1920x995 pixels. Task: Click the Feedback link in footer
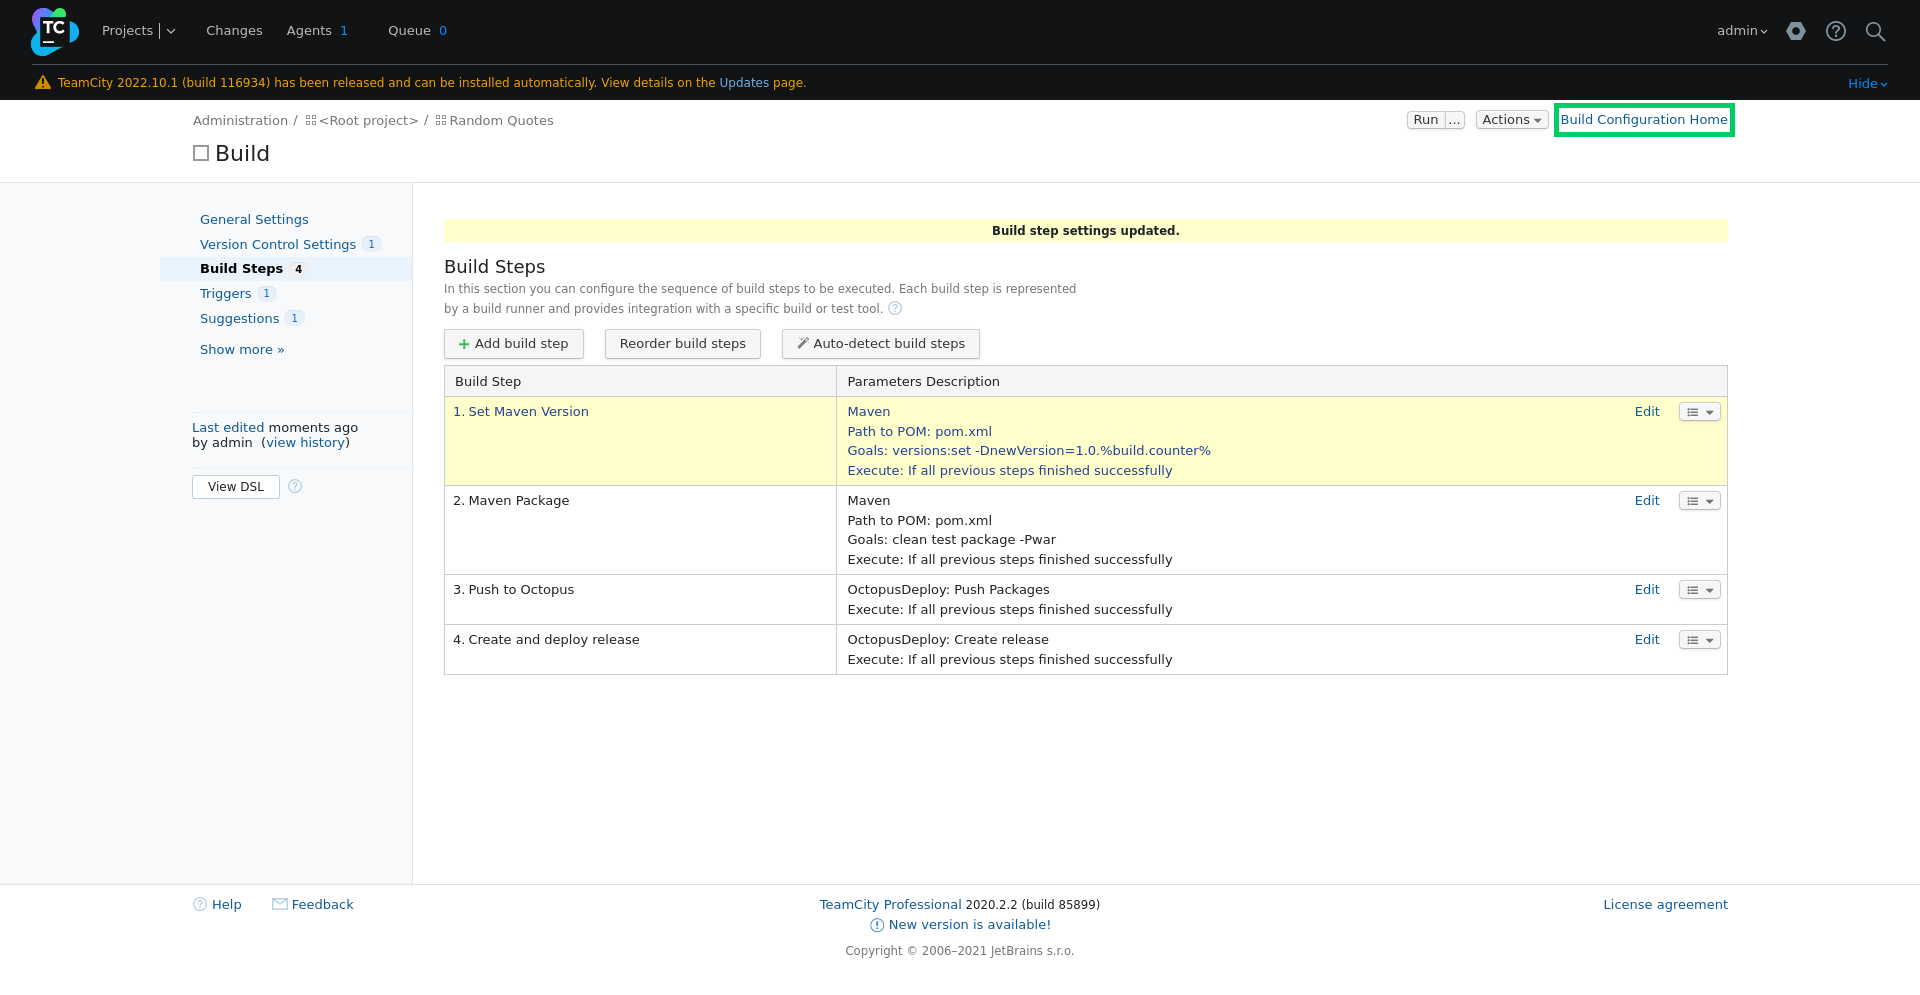point(322,905)
